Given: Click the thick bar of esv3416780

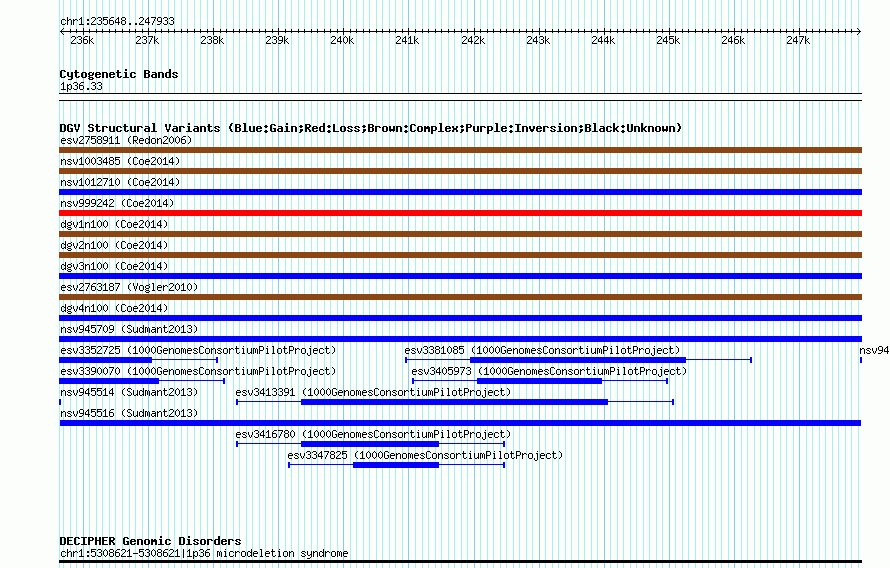Looking at the screenshot, I should coord(370,444).
